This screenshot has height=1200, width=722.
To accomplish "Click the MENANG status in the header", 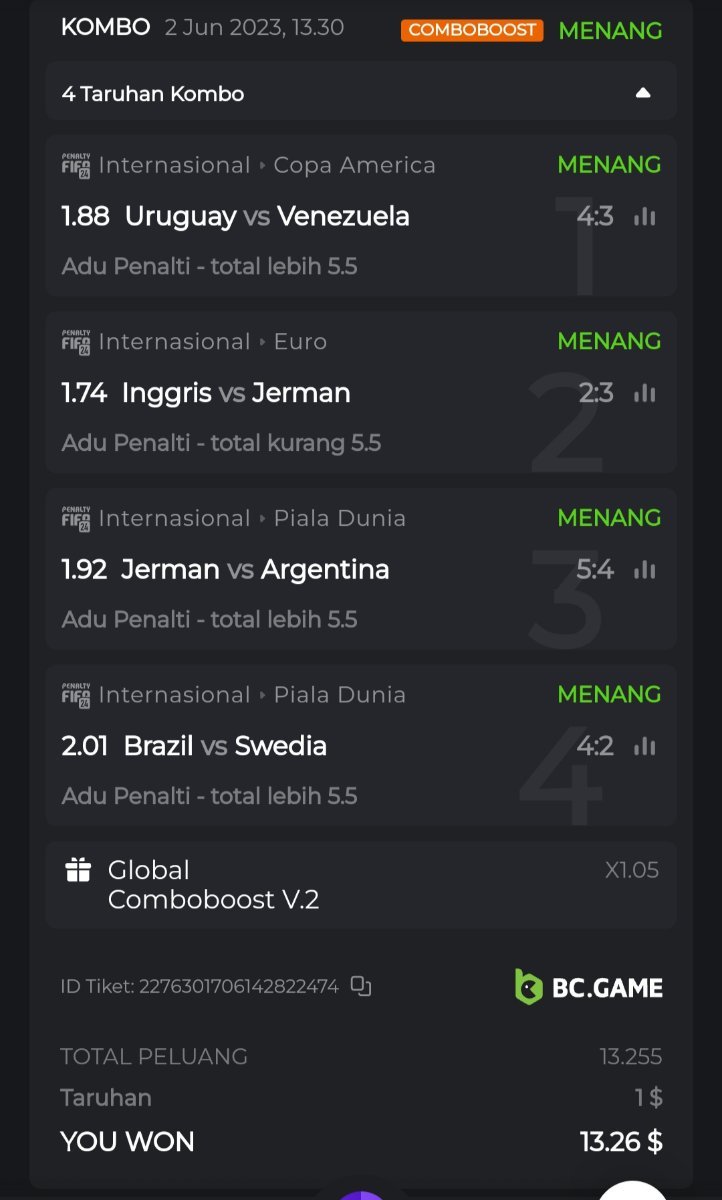I will (x=610, y=30).
